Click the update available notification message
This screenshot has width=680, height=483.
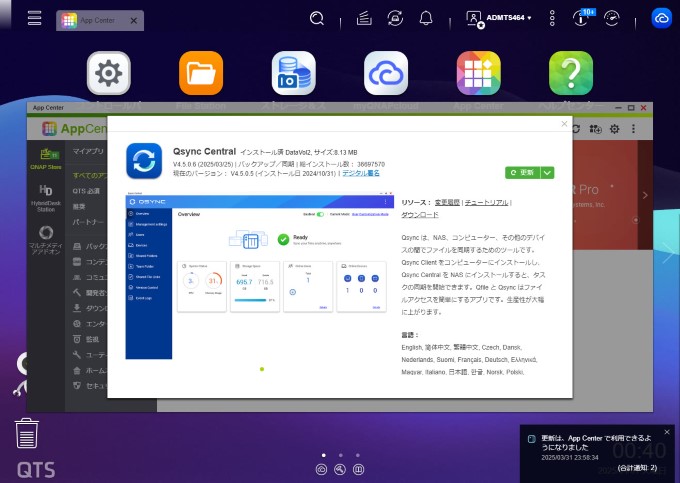[596, 443]
